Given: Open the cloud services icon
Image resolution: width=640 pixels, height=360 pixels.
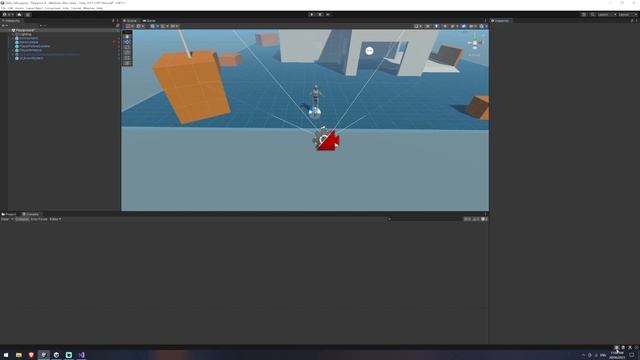Looking at the screenshot, I should click(19, 15).
